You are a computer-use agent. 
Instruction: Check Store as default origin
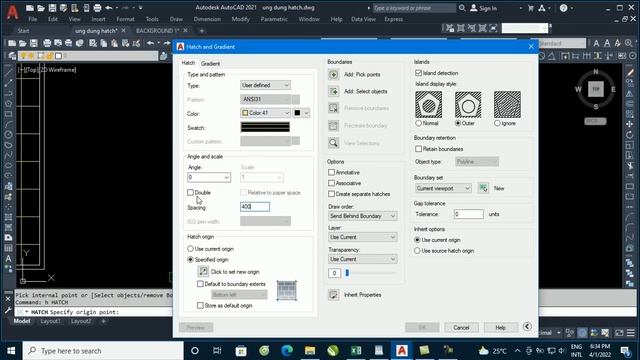point(200,305)
